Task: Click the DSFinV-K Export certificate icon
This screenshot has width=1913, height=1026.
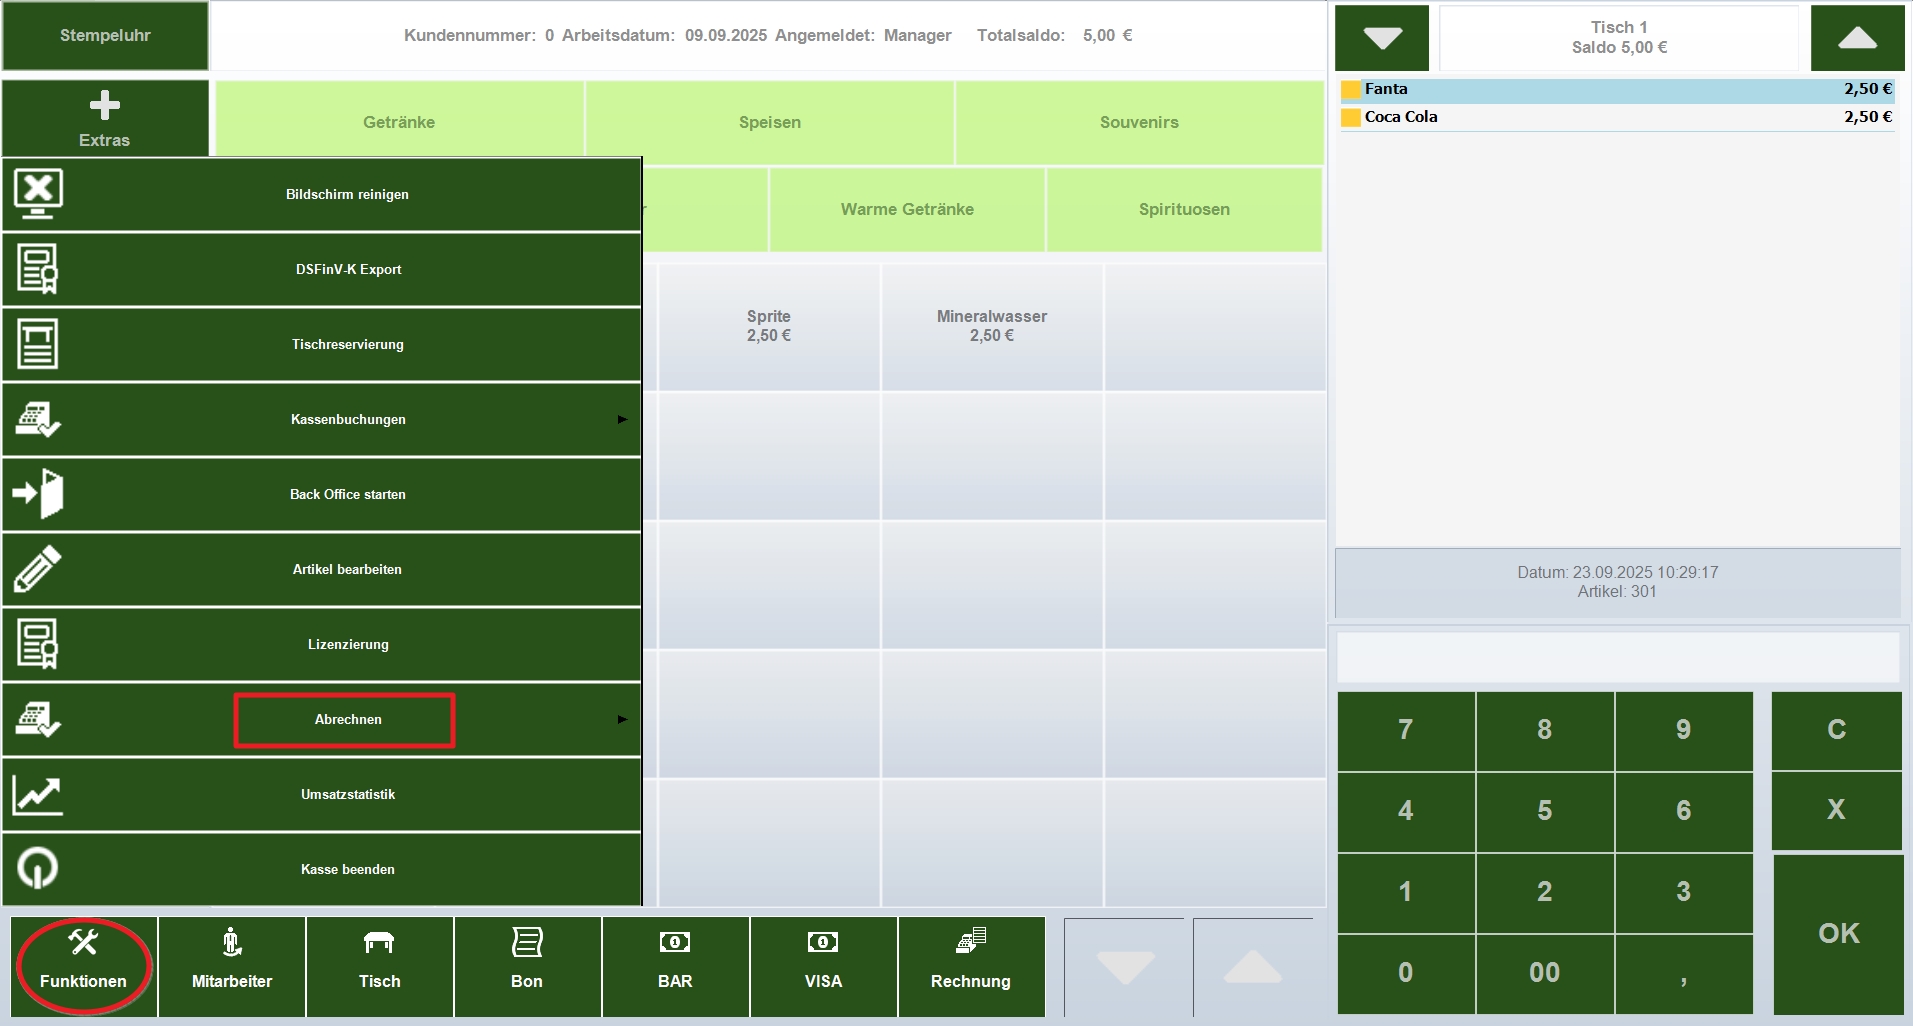Action: click(38, 269)
